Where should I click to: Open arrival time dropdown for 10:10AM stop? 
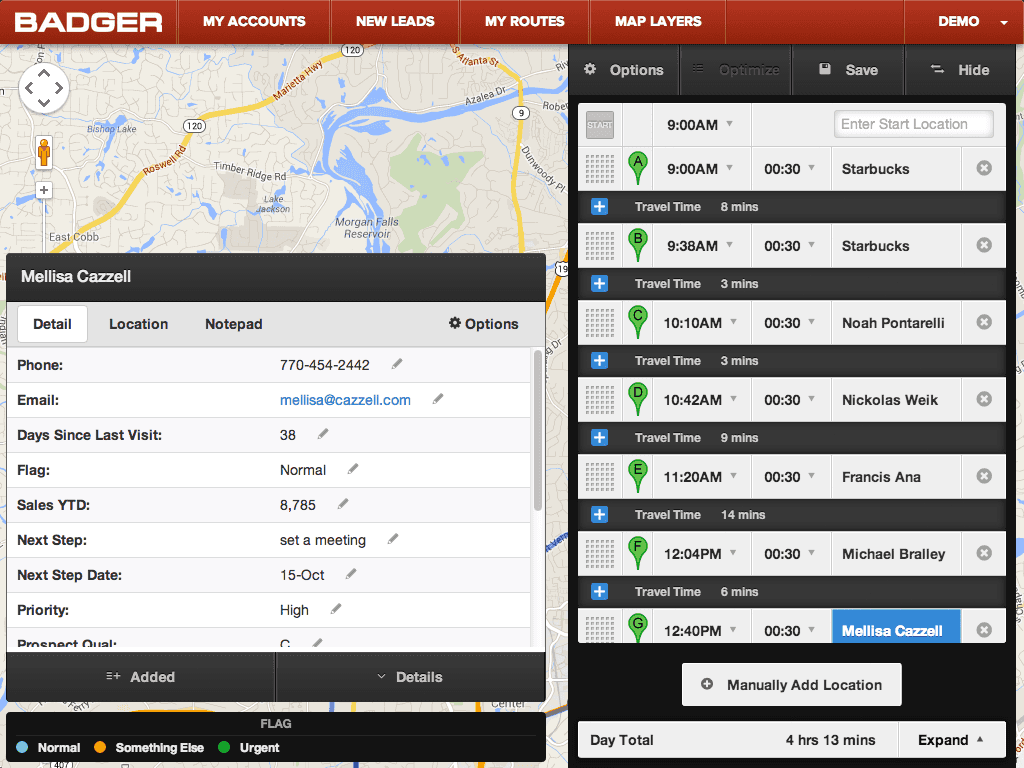[733, 322]
